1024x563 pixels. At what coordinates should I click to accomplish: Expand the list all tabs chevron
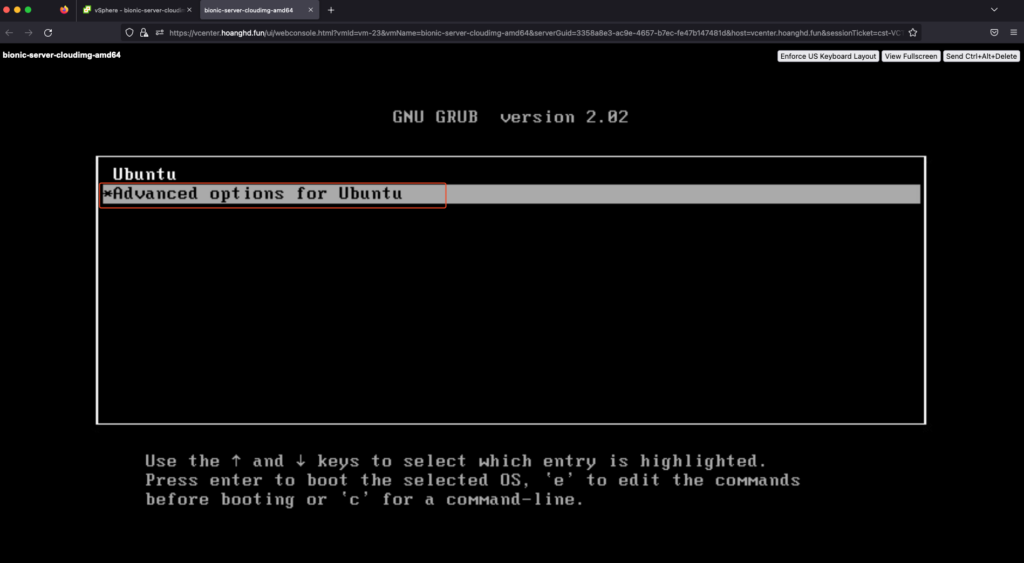point(994,10)
